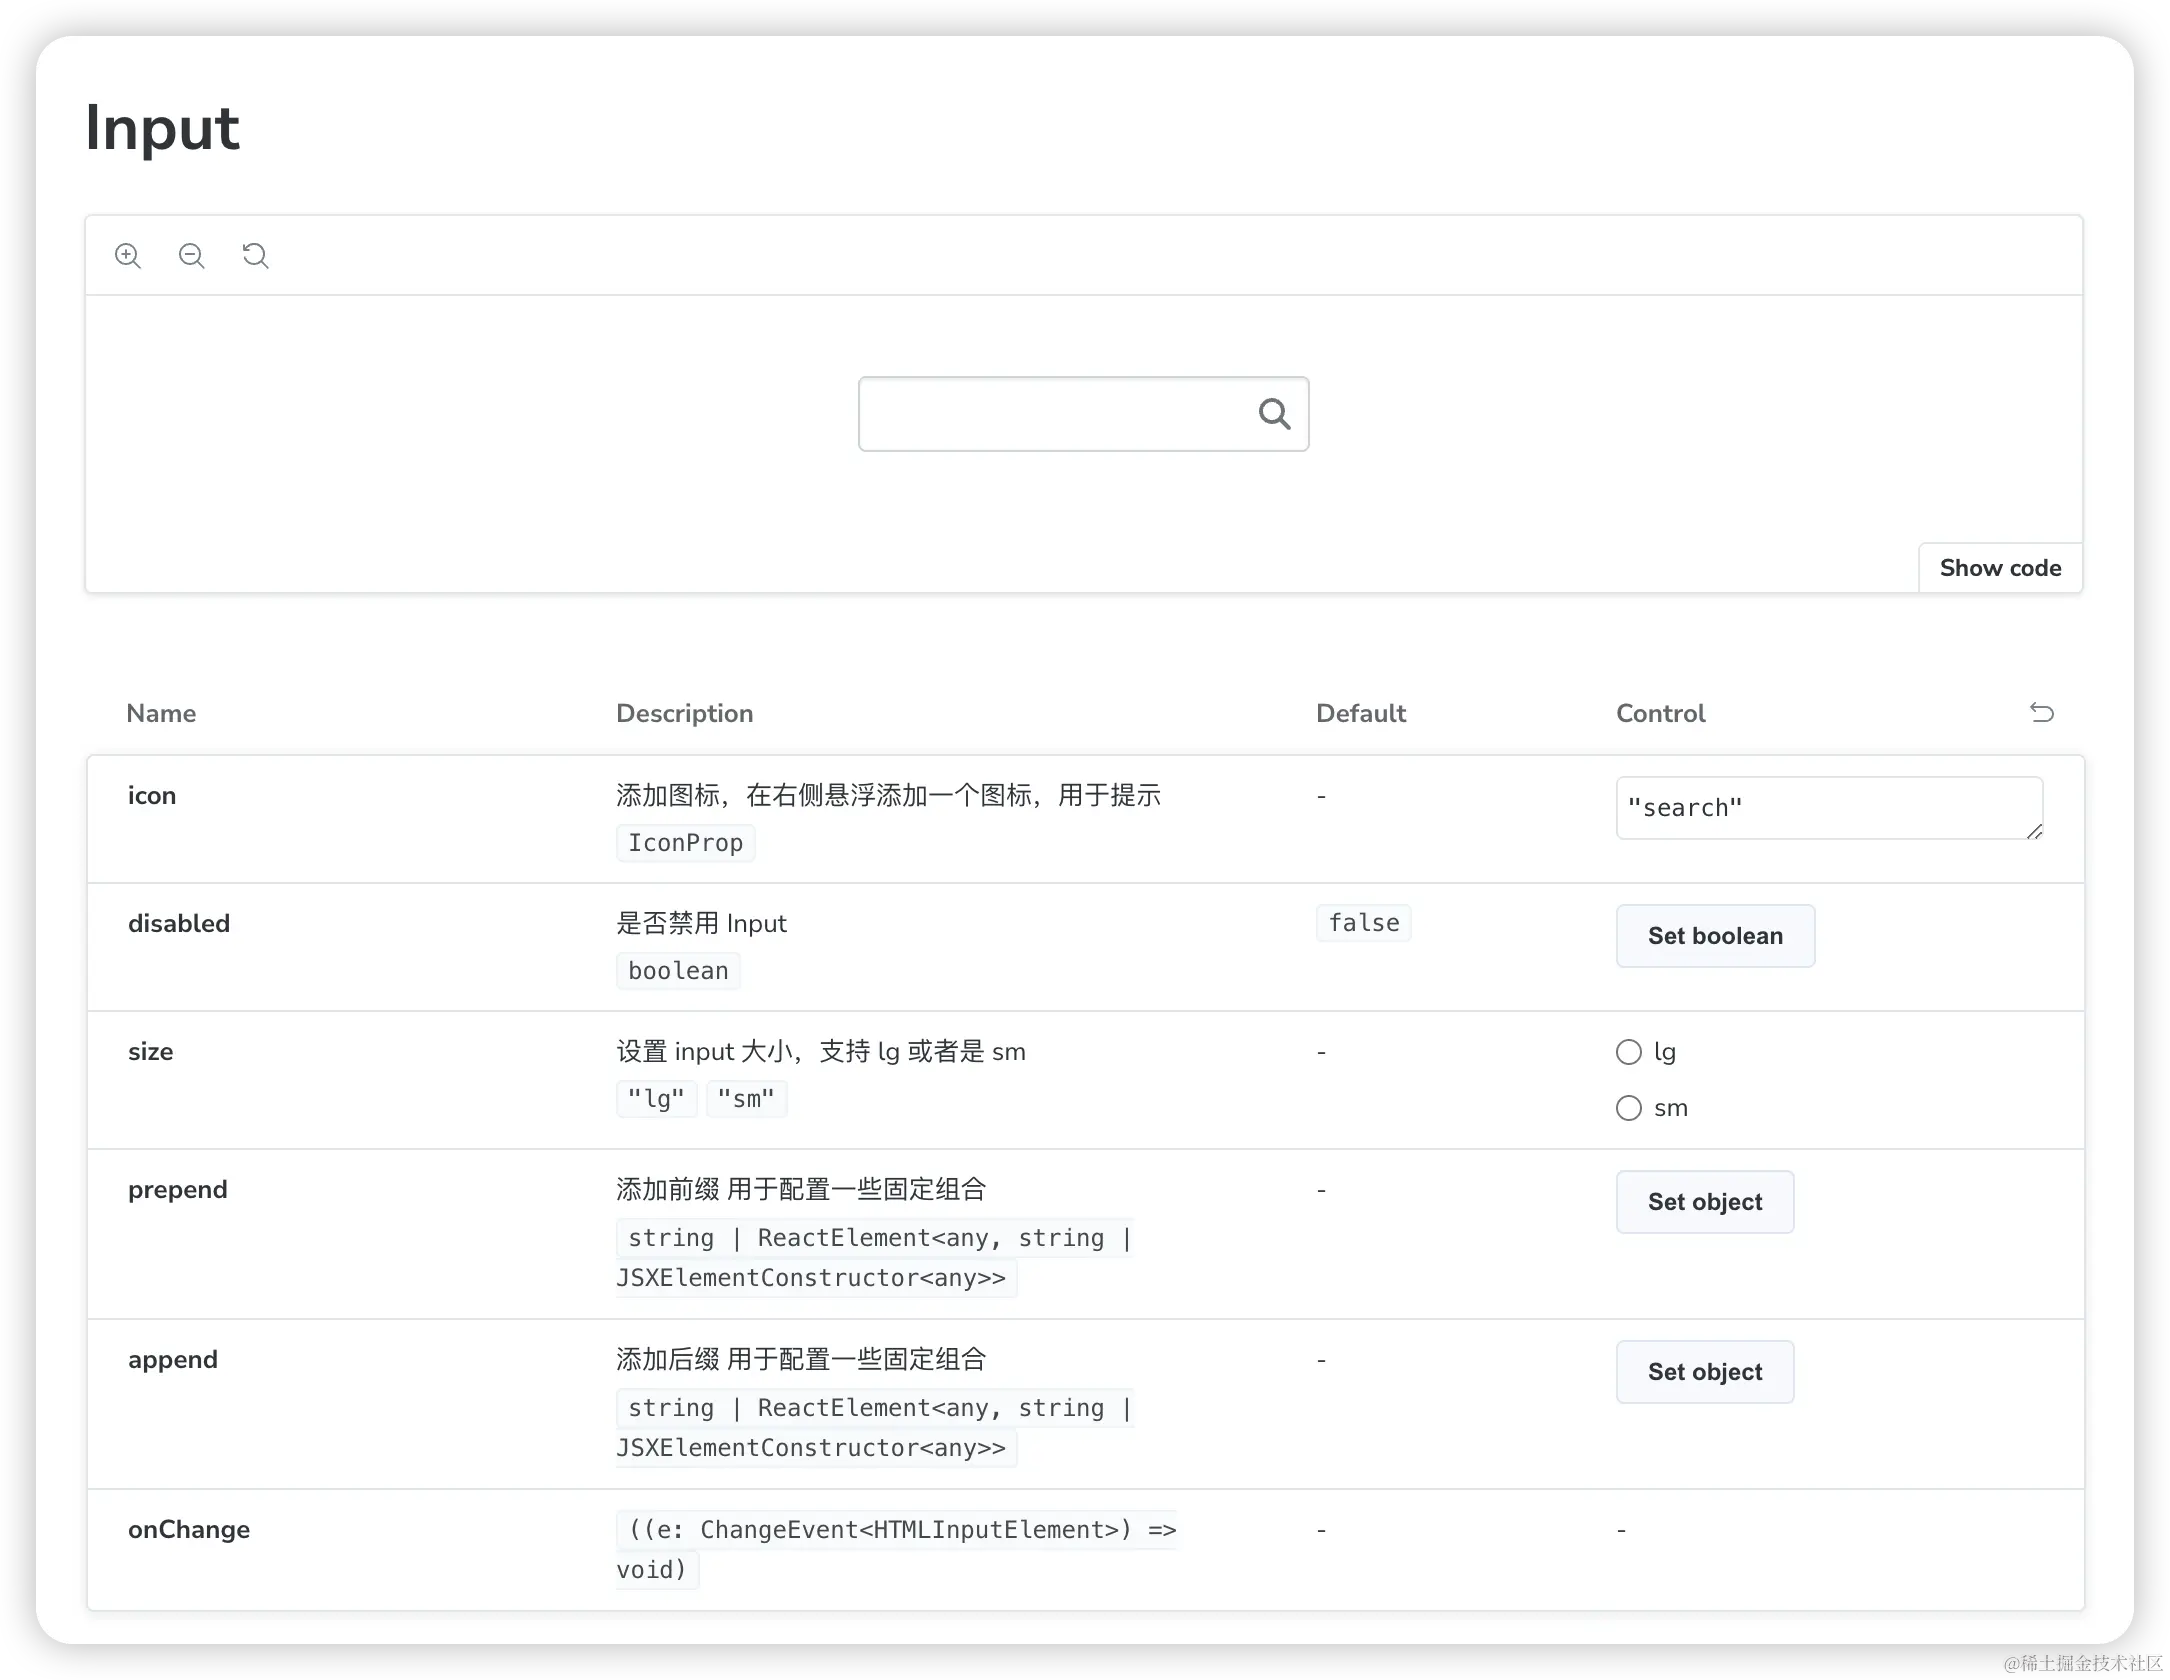2170x1680 pixels.
Task: Click Set object for the append prop
Action: coord(1704,1372)
